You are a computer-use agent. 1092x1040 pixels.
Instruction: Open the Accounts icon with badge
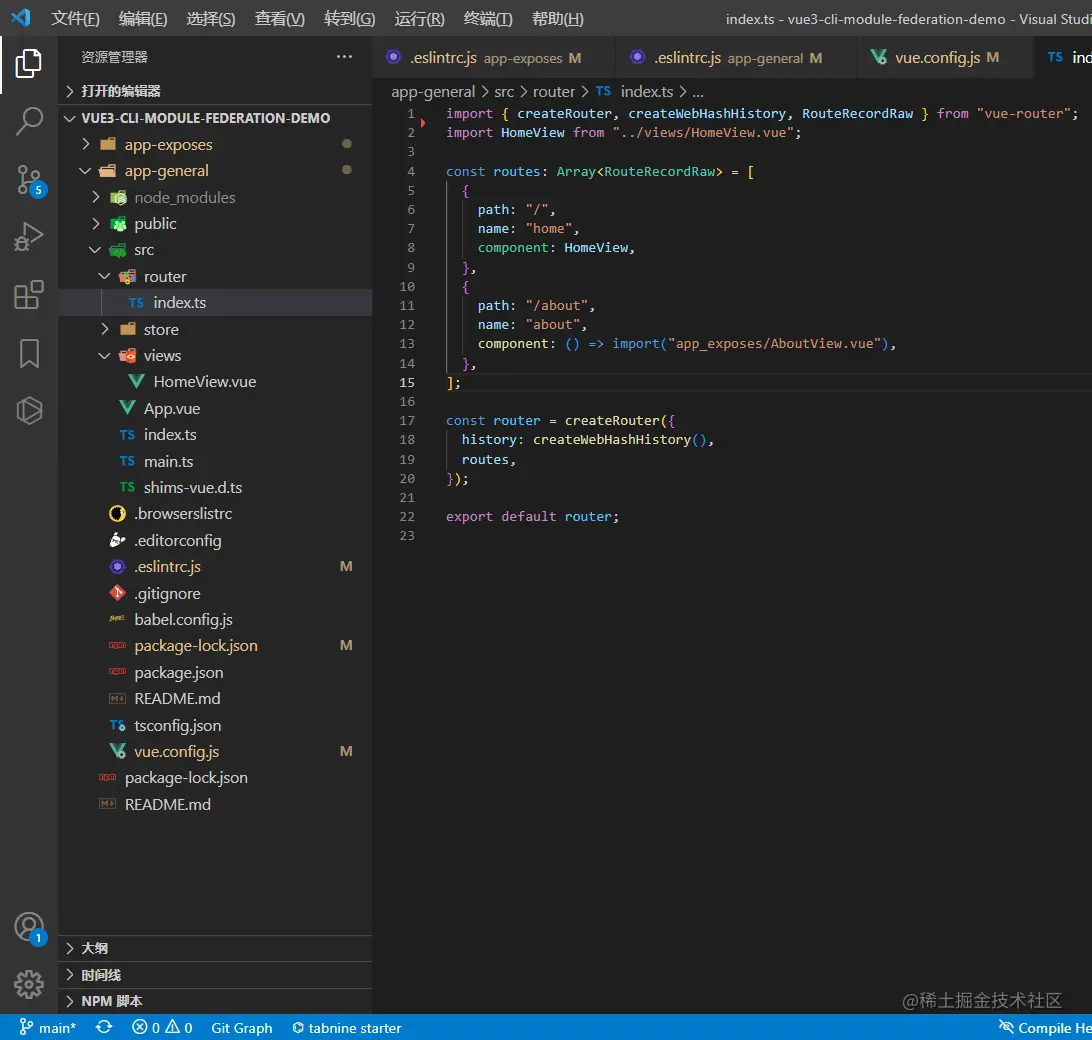click(29, 929)
